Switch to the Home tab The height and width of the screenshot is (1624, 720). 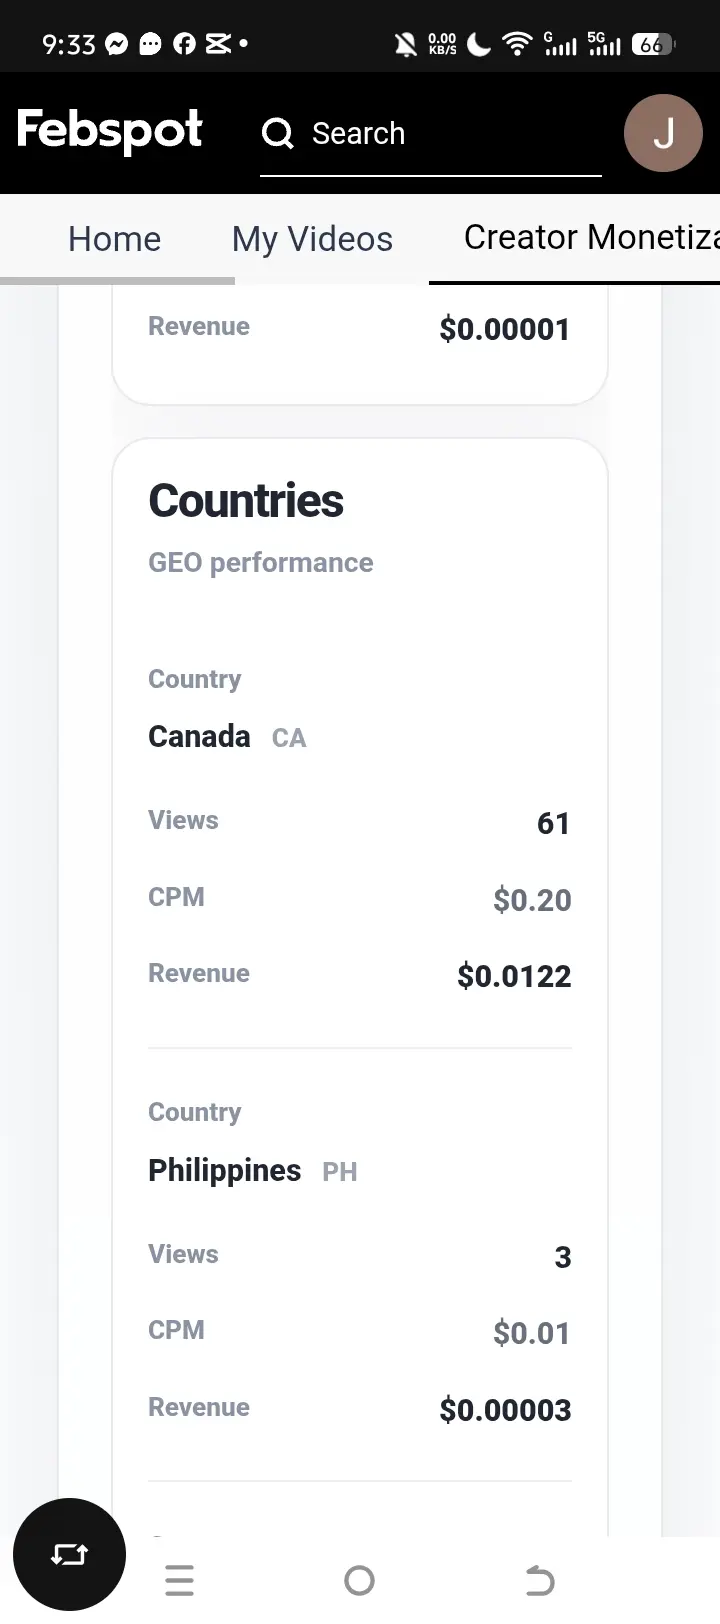pyautogui.click(x=115, y=239)
